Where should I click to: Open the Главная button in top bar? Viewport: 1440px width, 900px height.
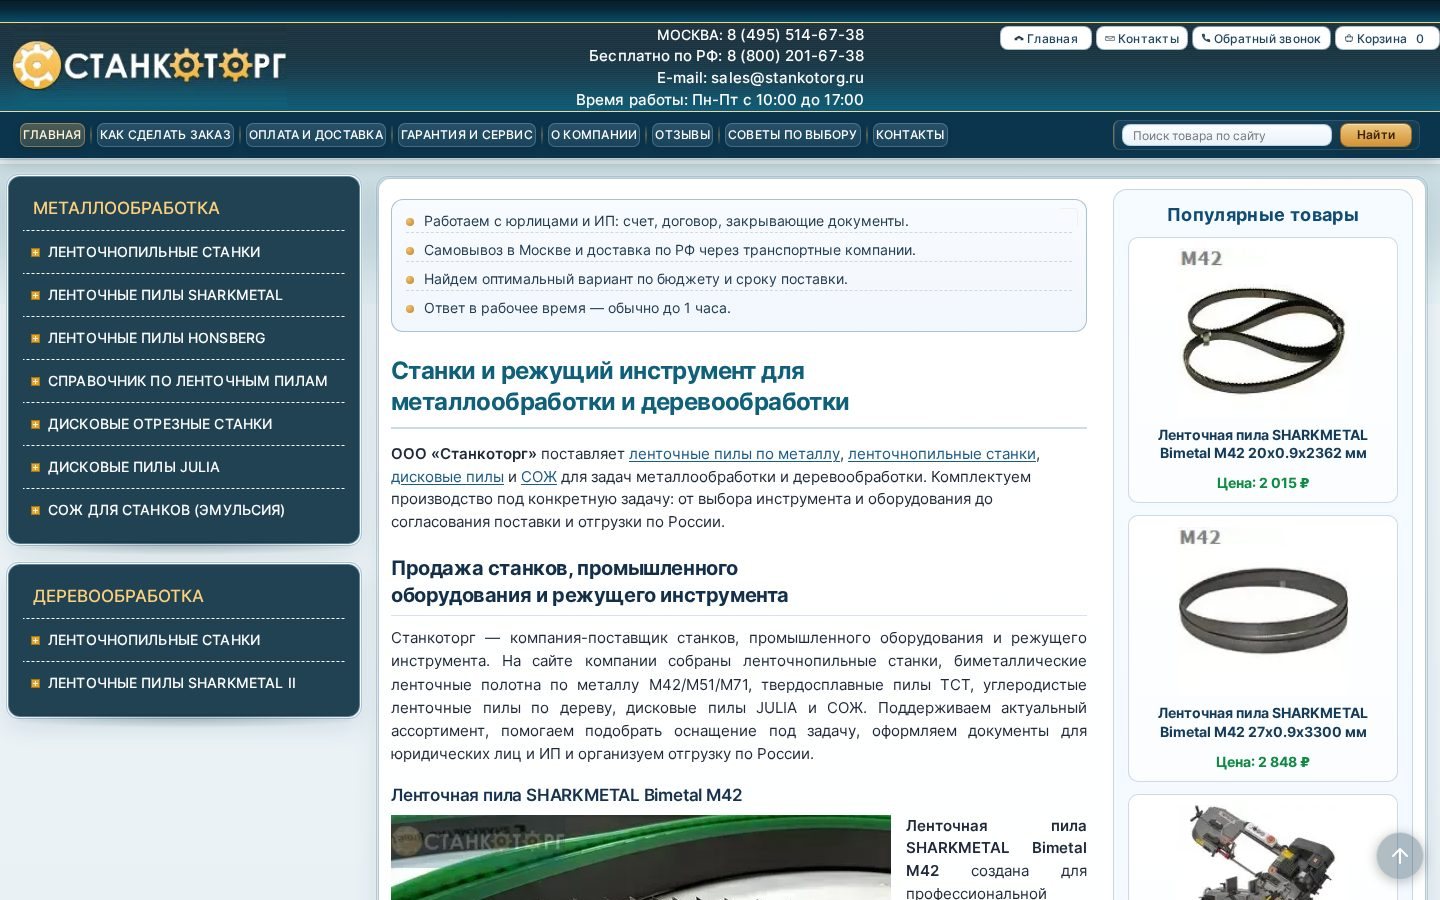pyautogui.click(x=1045, y=38)
